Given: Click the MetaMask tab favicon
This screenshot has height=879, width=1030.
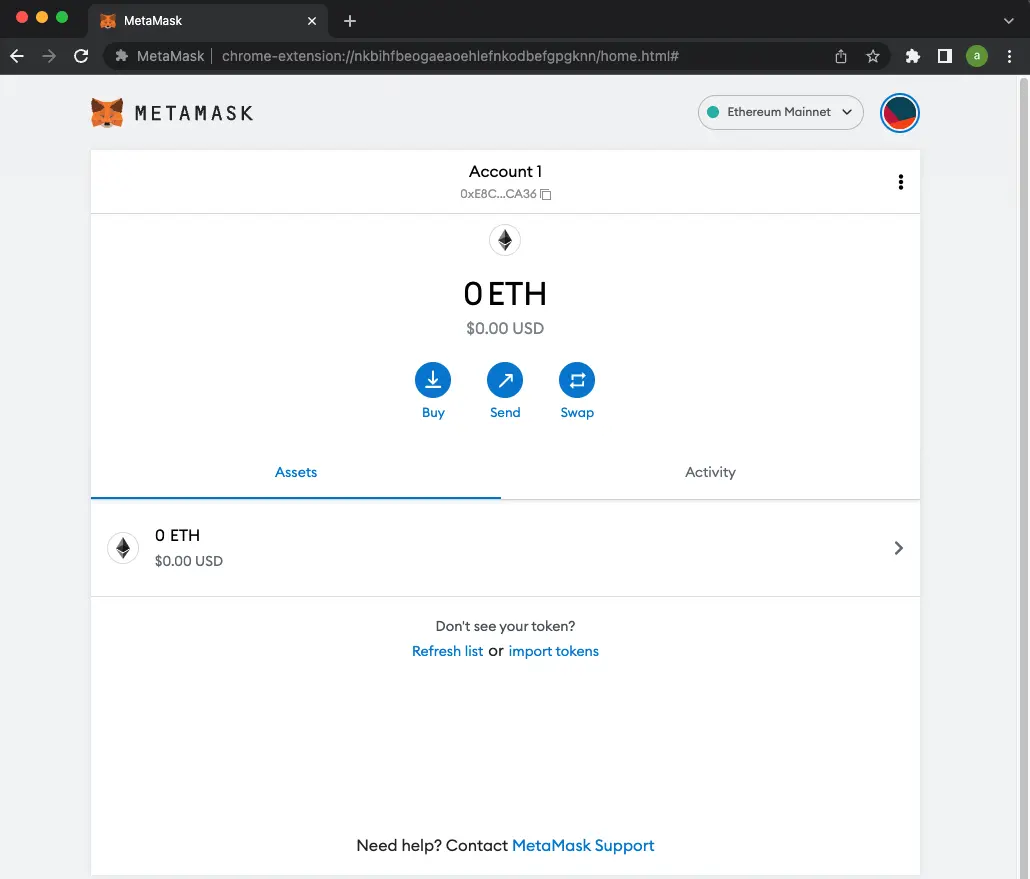Looking at the screenshot, I should coord(108,21).
